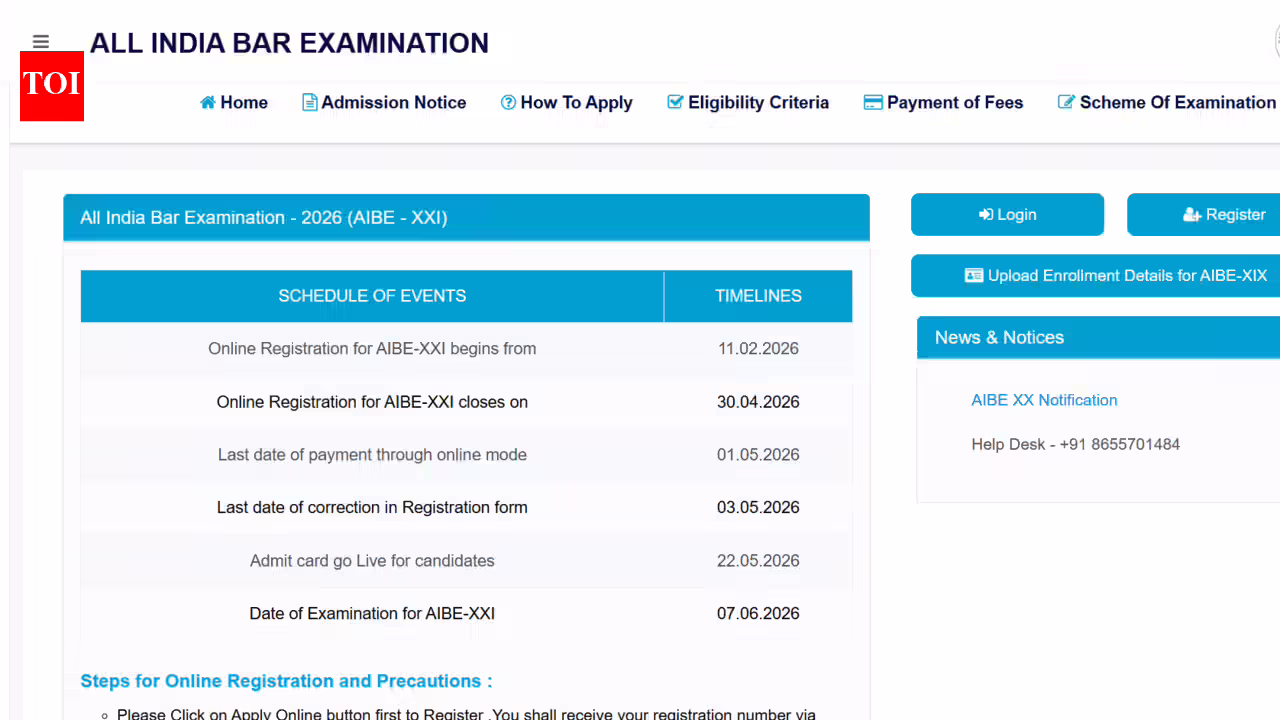
Task: Select the 30.04.2026 date cell
Action: coord(758,402)
